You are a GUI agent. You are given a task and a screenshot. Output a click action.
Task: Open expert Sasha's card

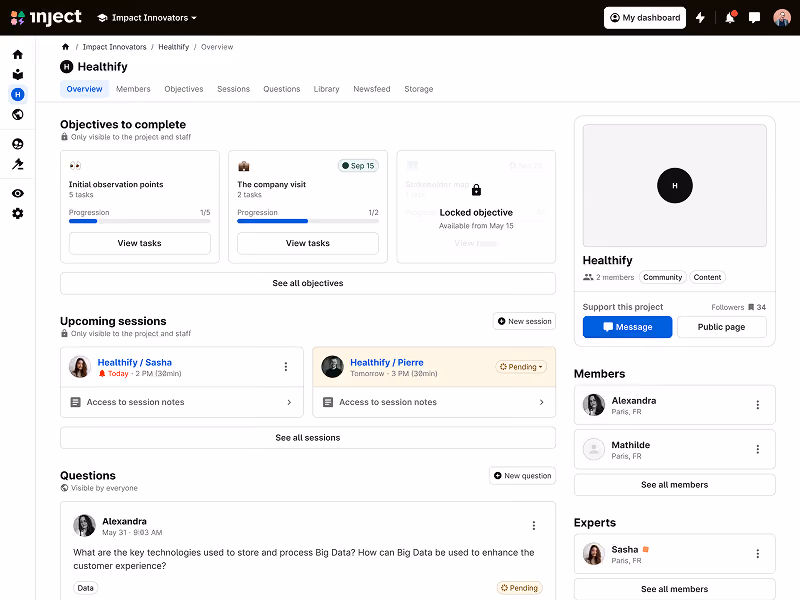tap(674, 554)
